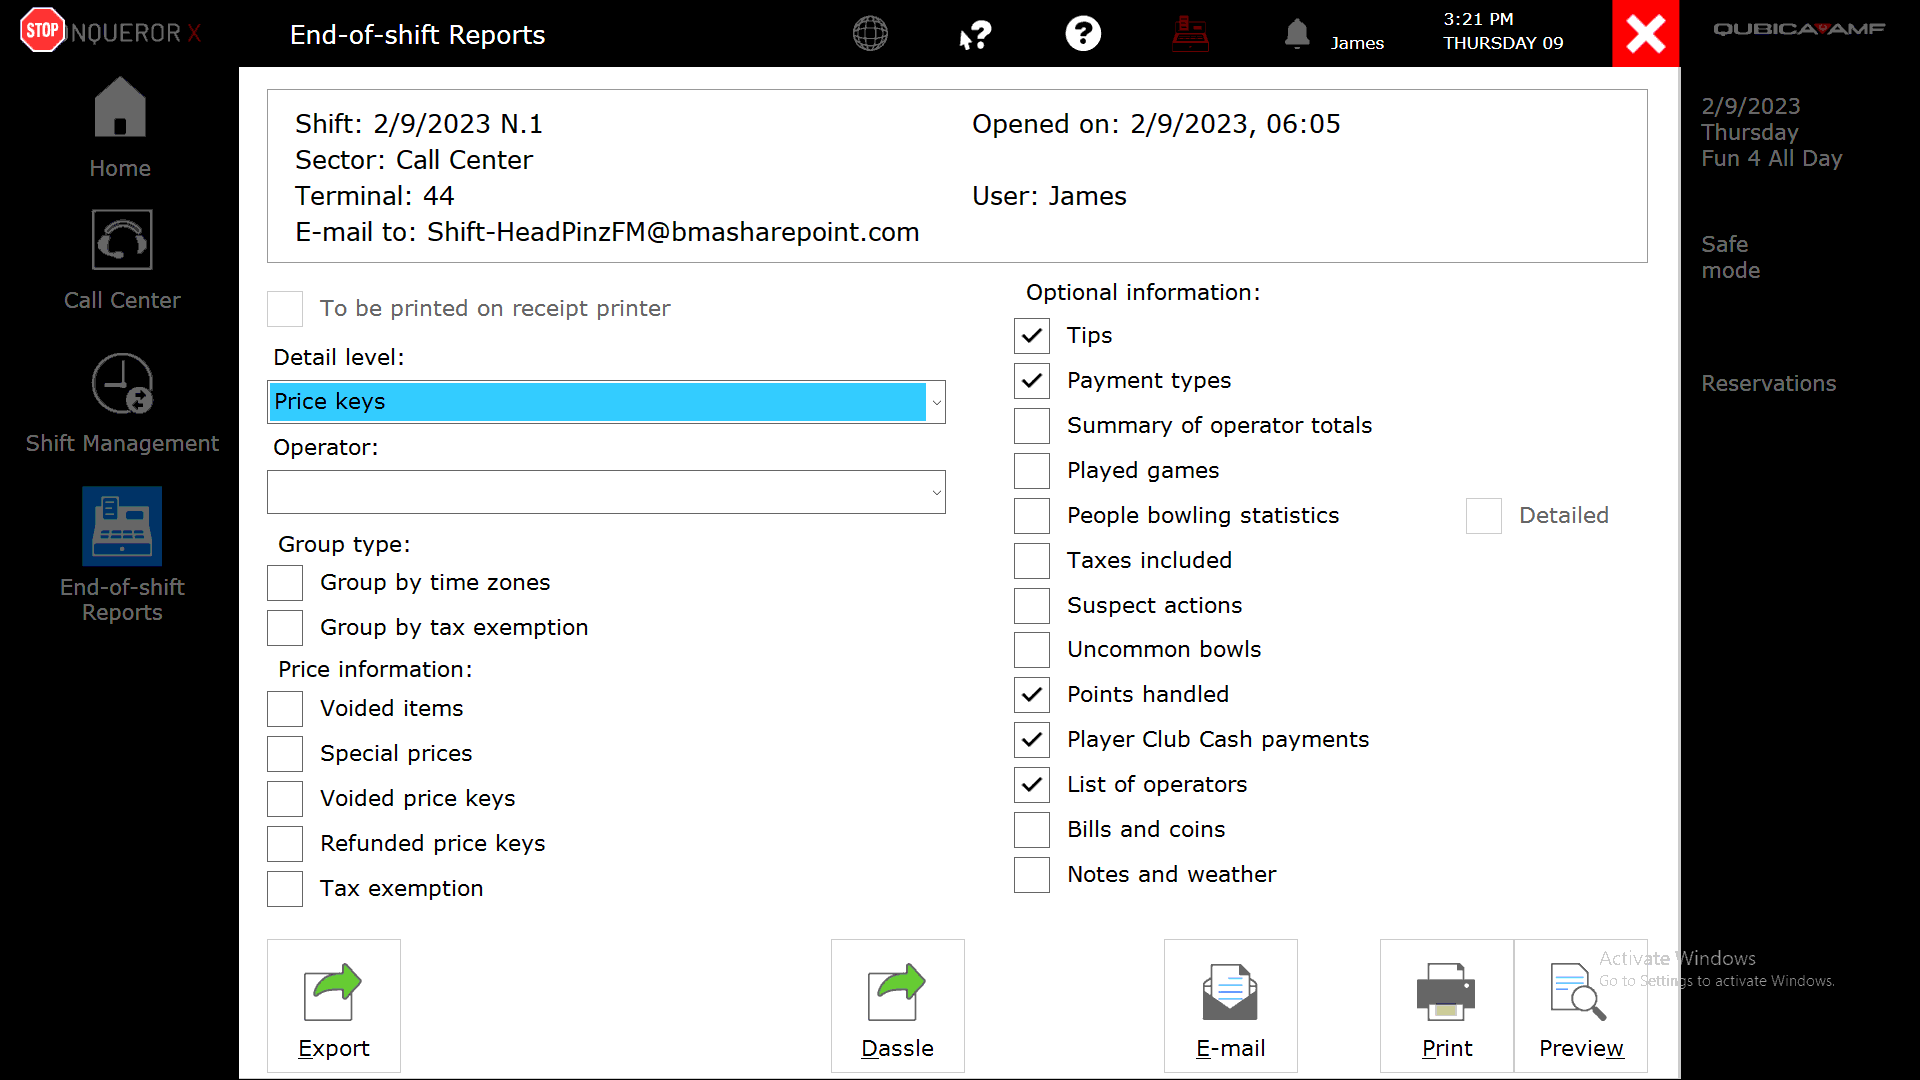
Task: Uncheck List of operators checkbox
Action: click(1032, 785)
